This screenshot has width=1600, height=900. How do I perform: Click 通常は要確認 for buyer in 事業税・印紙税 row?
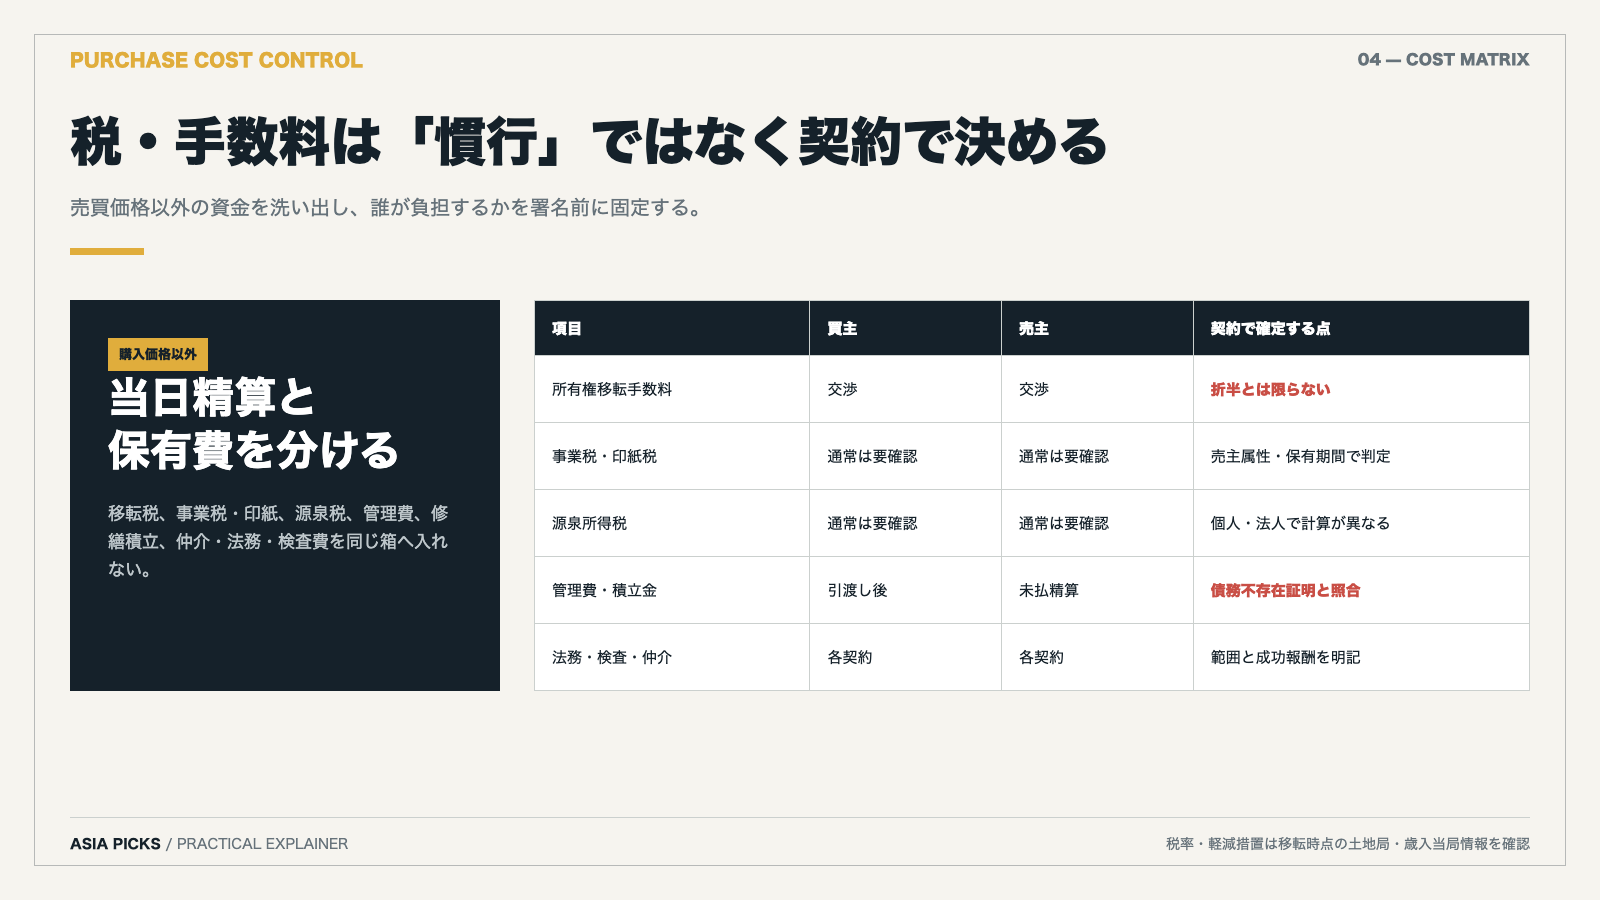click(x=872, y=456)
